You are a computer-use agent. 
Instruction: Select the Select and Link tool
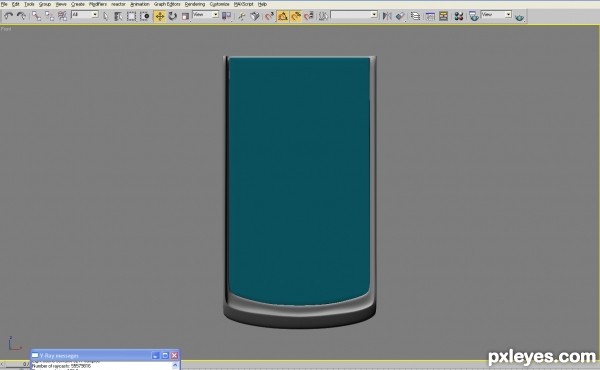coord(36,16)
